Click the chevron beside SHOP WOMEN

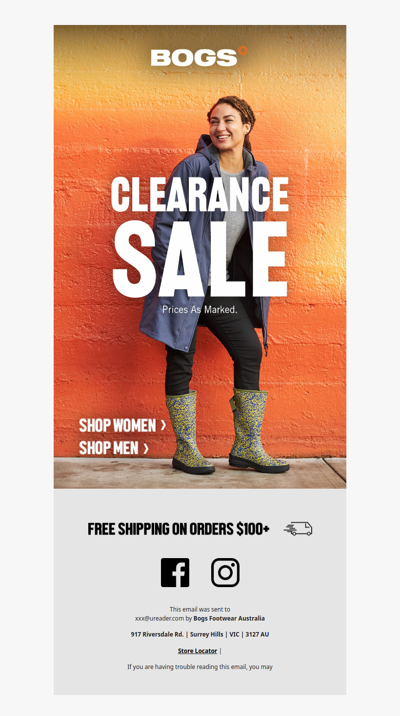pyautogui.click(x=163, y=425)
